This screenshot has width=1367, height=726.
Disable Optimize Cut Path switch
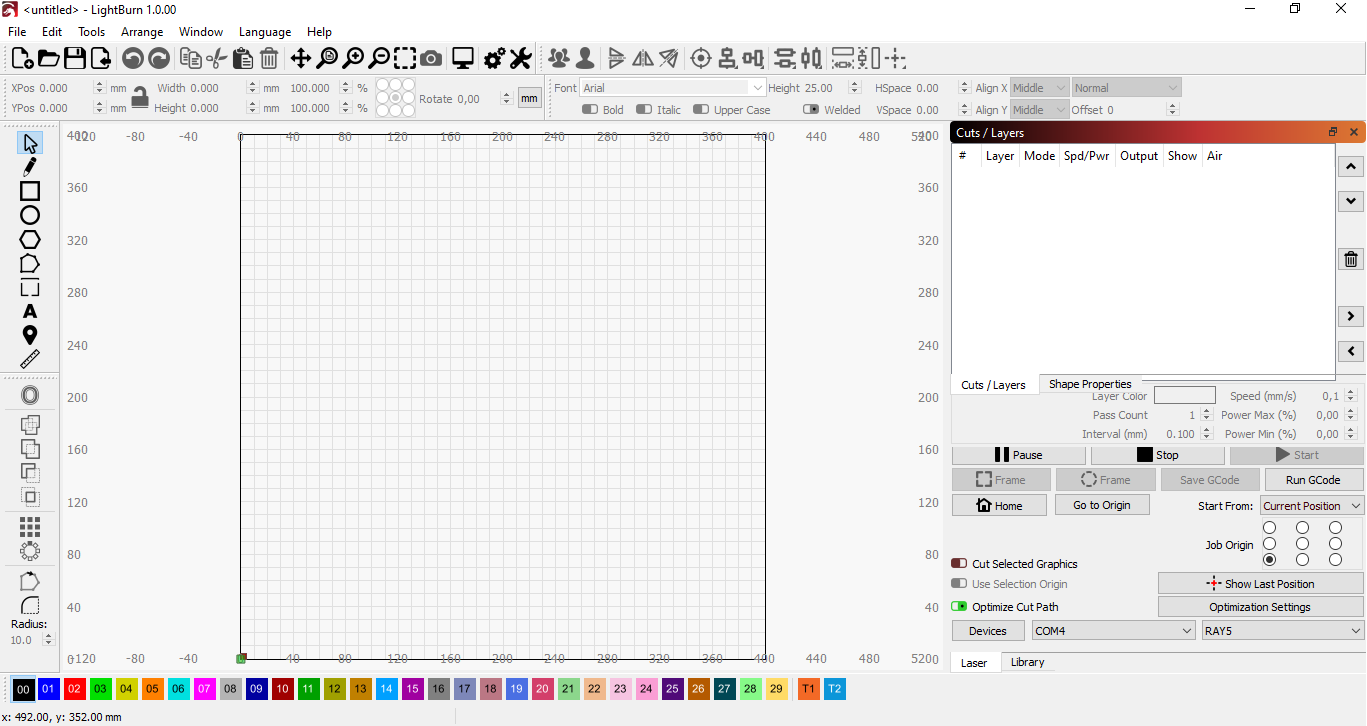click(x=959, y=607)
